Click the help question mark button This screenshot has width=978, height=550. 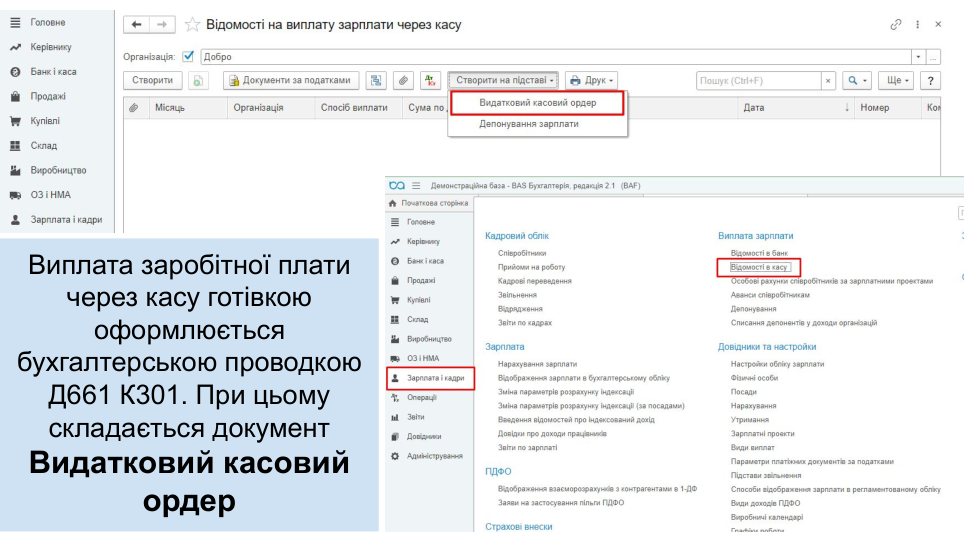(931, 81)
